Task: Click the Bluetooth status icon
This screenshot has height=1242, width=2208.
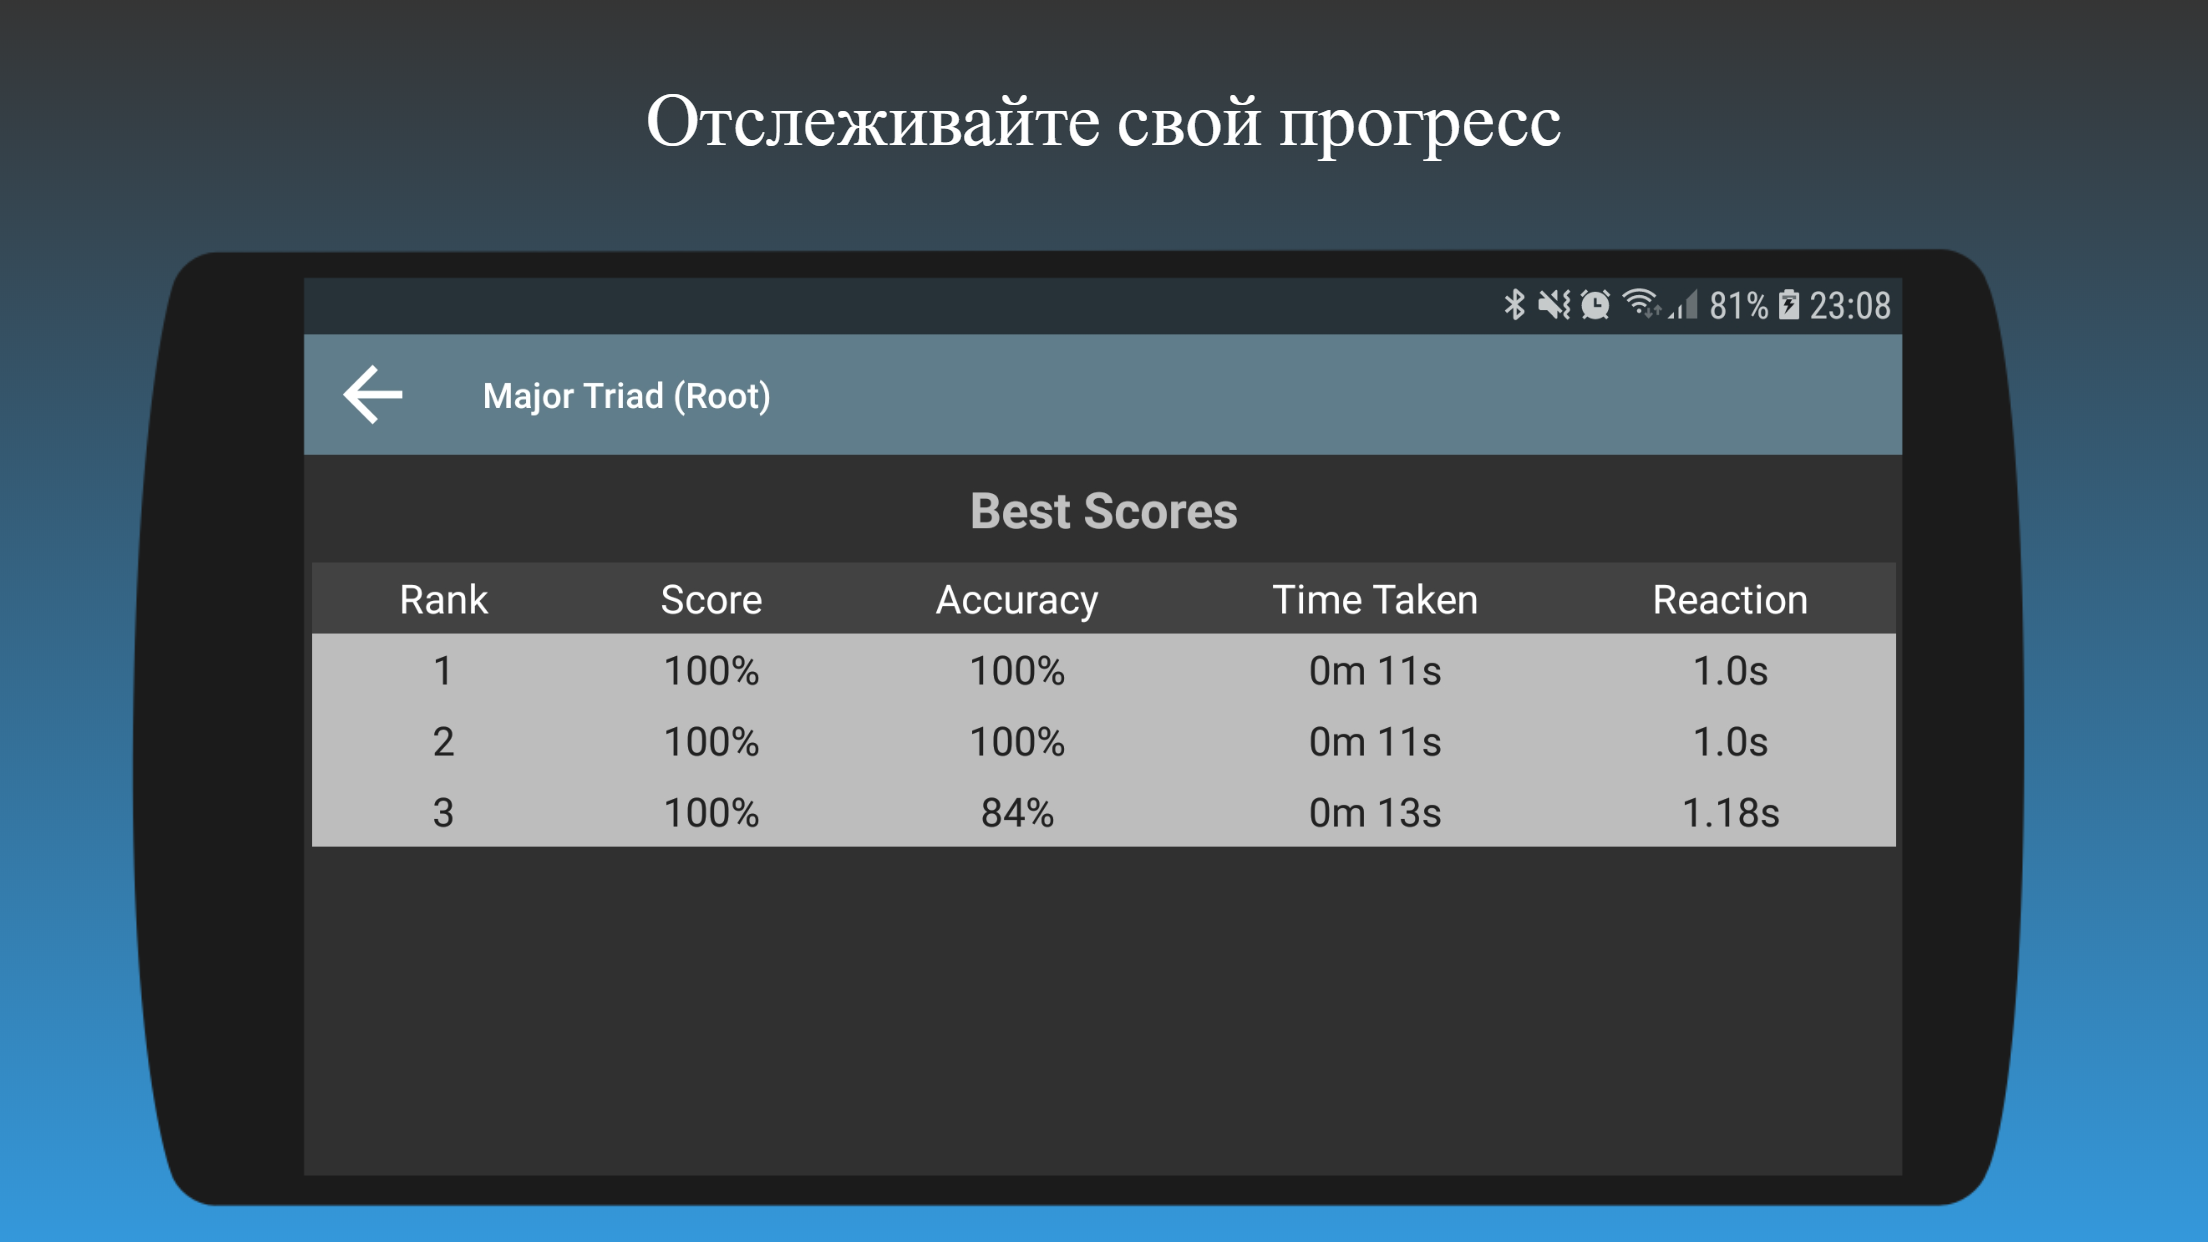Action: pos(1514,305)
